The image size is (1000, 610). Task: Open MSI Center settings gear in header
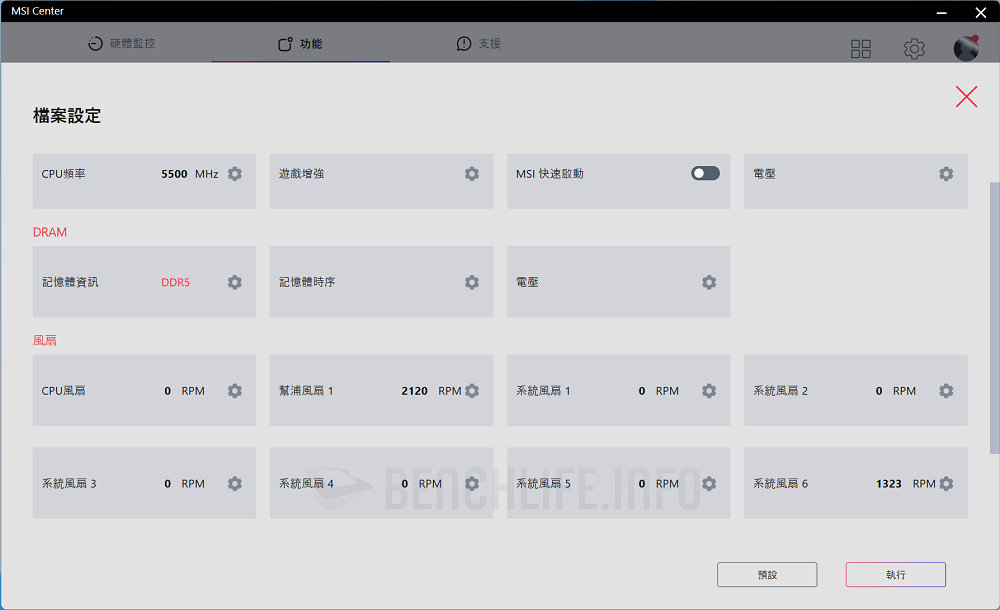point(914,49)
